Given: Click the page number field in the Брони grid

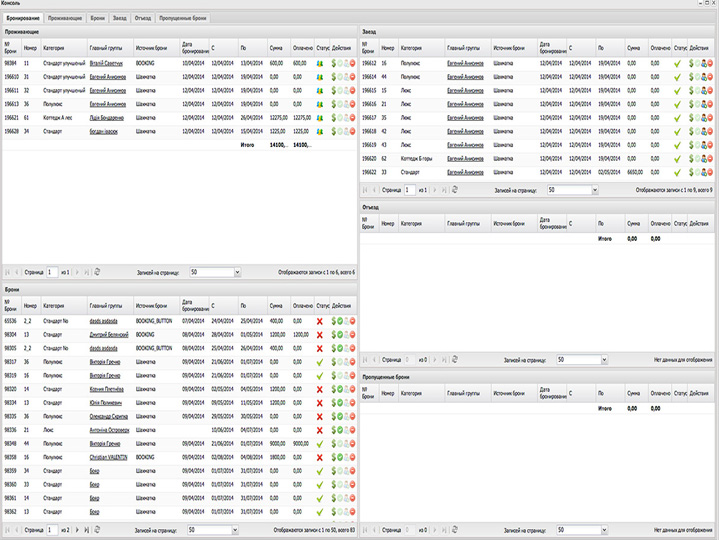Looking at the screenshot, I should (51, 529).
